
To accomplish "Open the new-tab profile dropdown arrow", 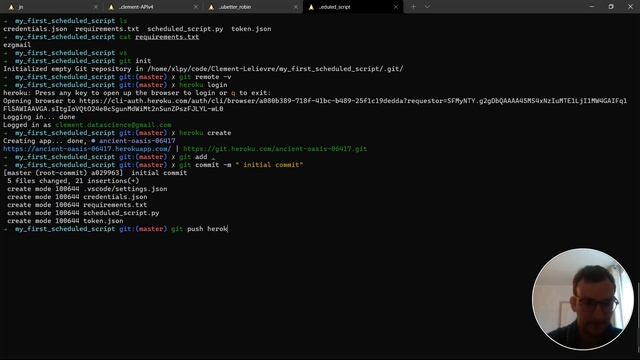I will [427, 7].
